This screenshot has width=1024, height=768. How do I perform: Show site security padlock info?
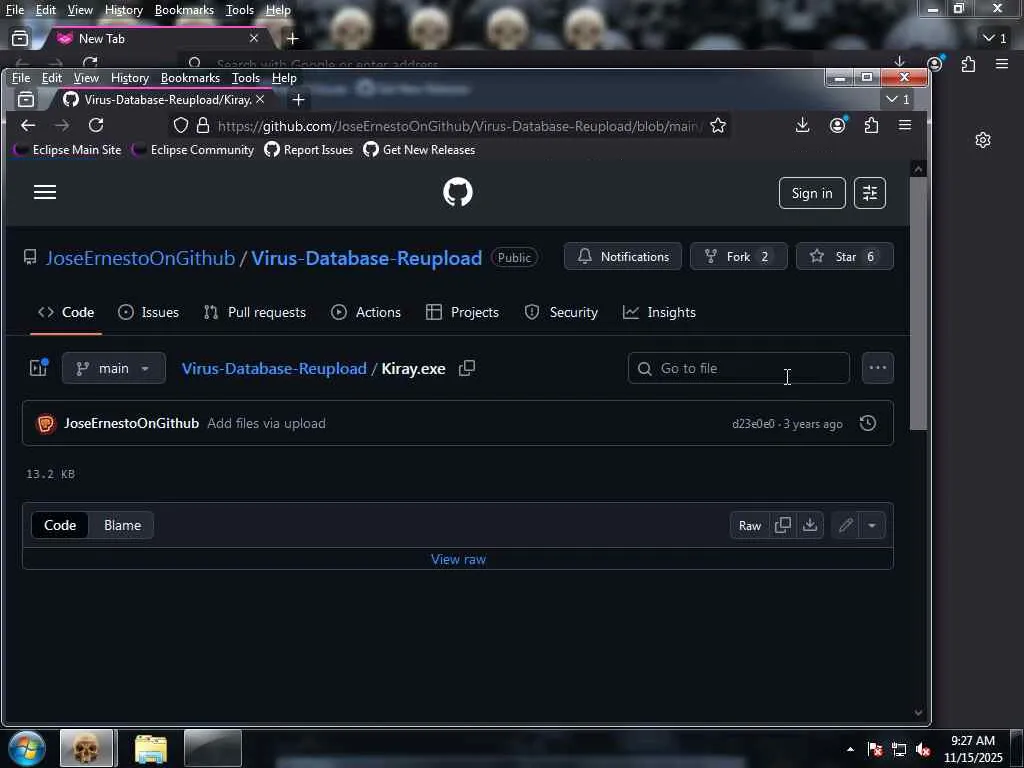(203, 125)
